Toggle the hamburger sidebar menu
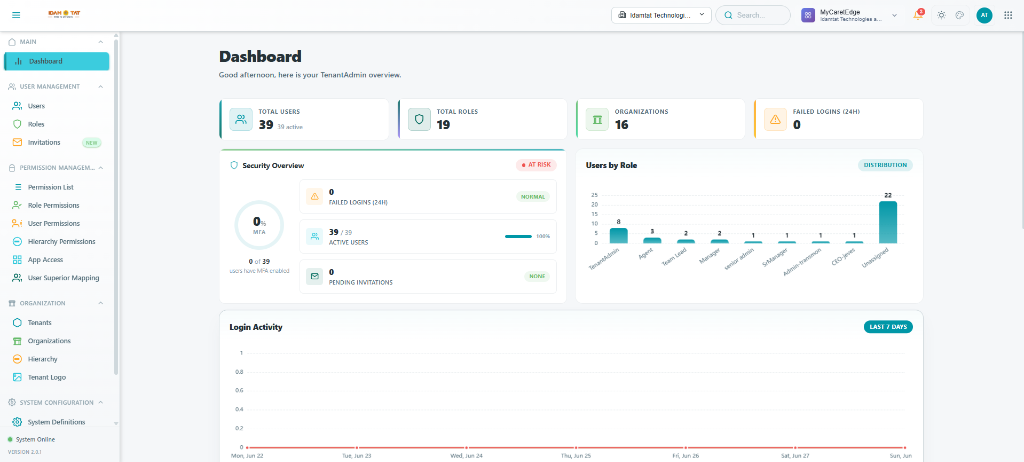 (16, 15)
